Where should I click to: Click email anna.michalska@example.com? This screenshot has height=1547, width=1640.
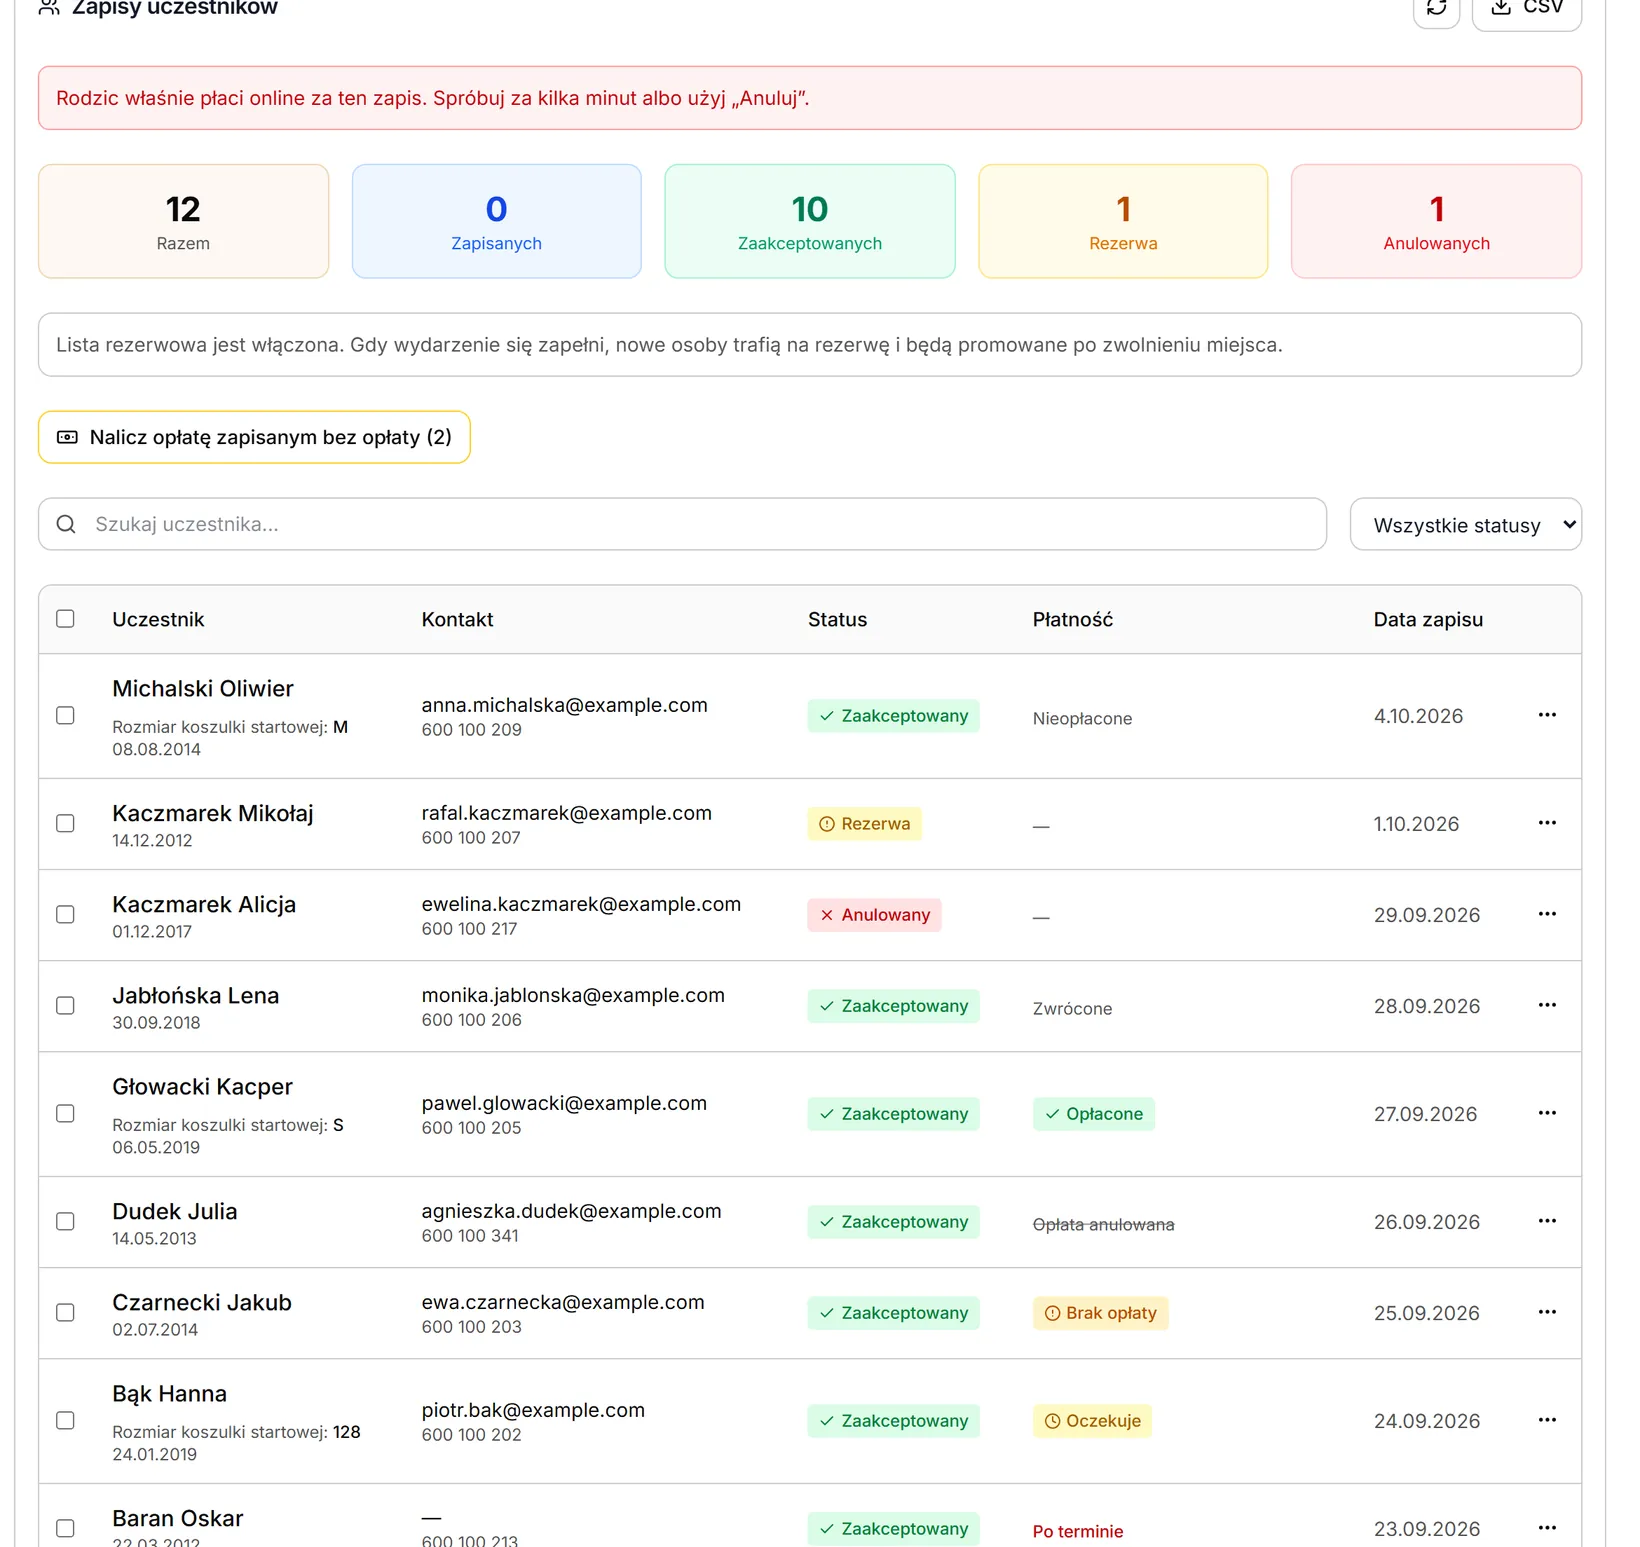click(x=564, y=705)
